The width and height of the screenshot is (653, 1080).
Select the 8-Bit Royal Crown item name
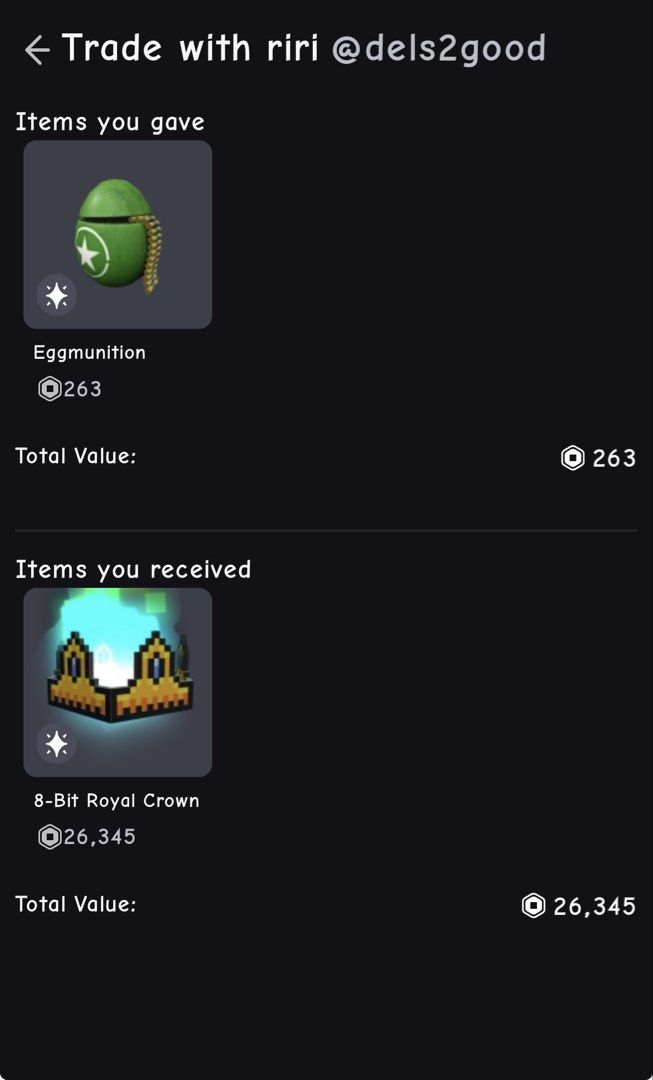click(116, 801)
